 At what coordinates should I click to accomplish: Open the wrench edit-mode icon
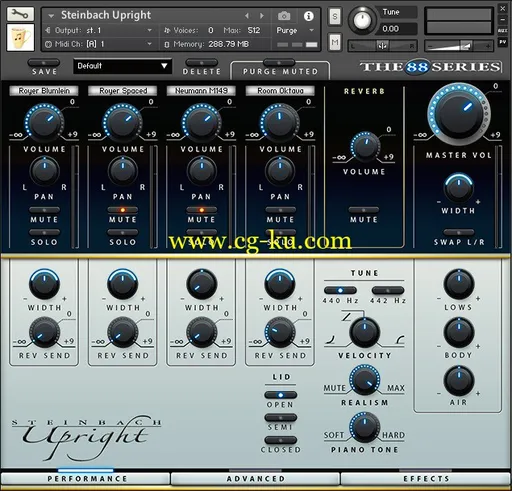coord(20,14)
